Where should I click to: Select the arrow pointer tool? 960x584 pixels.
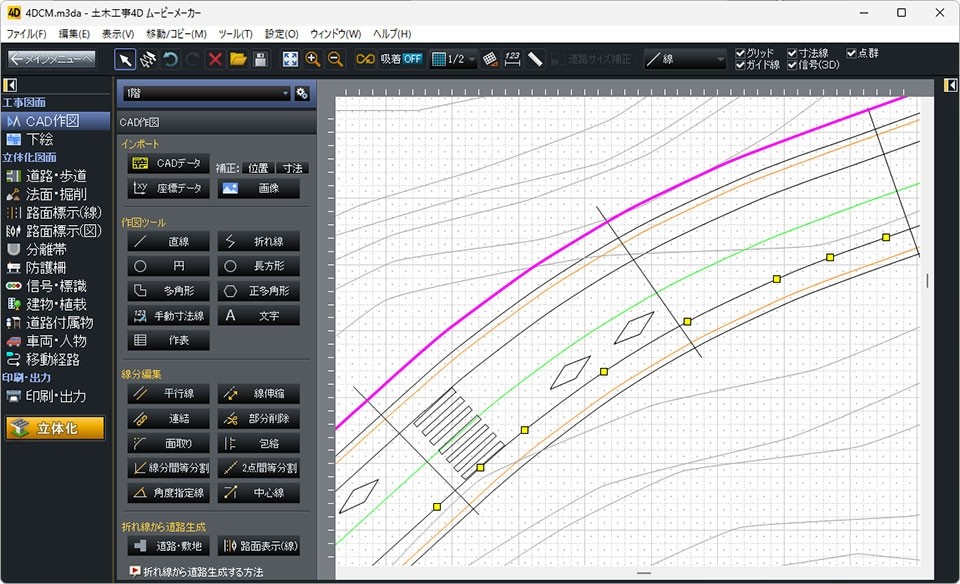point(125,59)
